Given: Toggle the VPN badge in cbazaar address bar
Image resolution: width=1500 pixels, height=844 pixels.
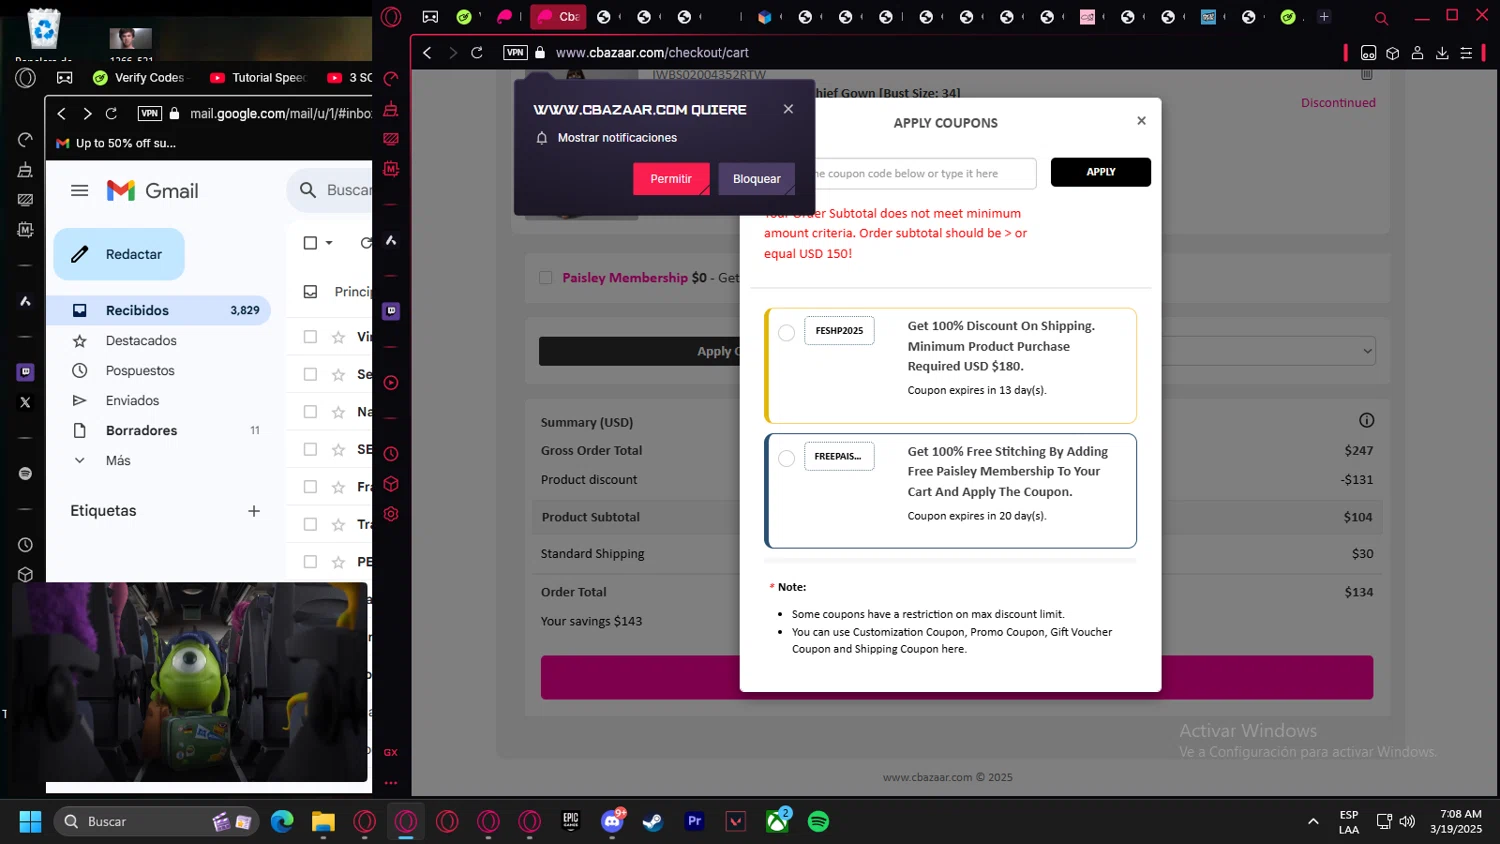Looking at the screenshot, I should [515, 52].
